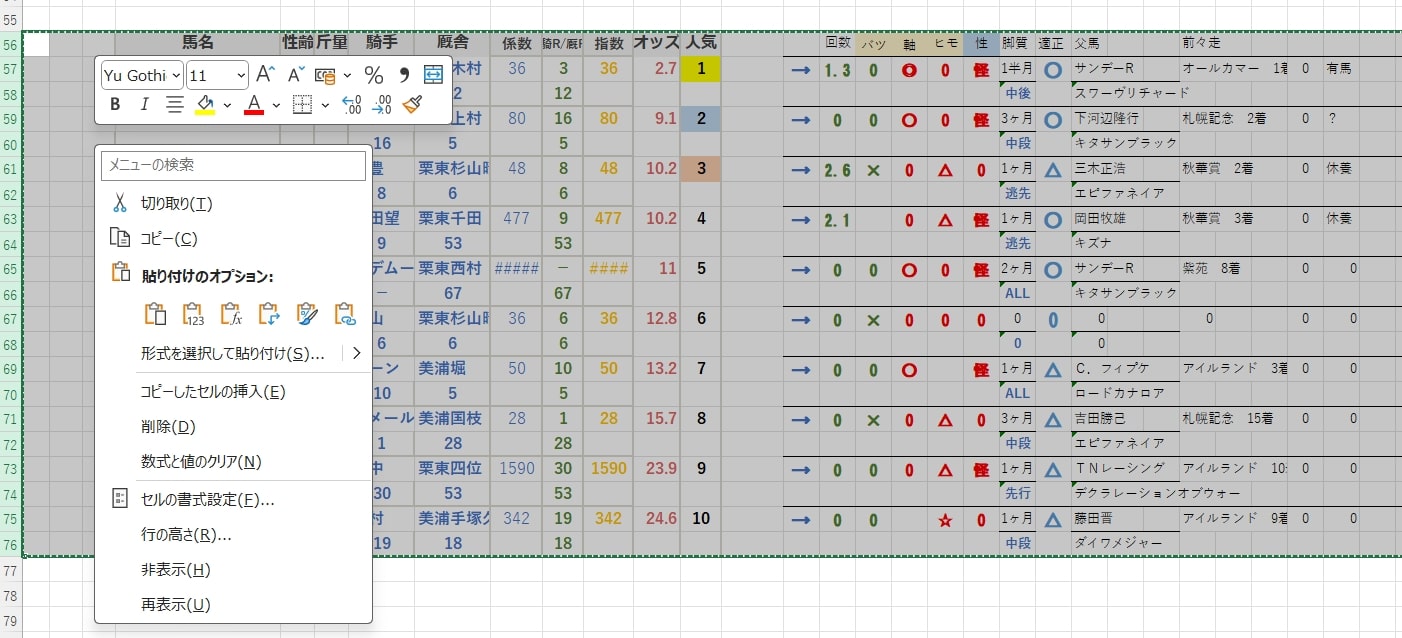This screenshot has height=638, width=1402.
Task: Select the Decrease Font Size icon
Action: pyautogui.click(x=296, y=73)
